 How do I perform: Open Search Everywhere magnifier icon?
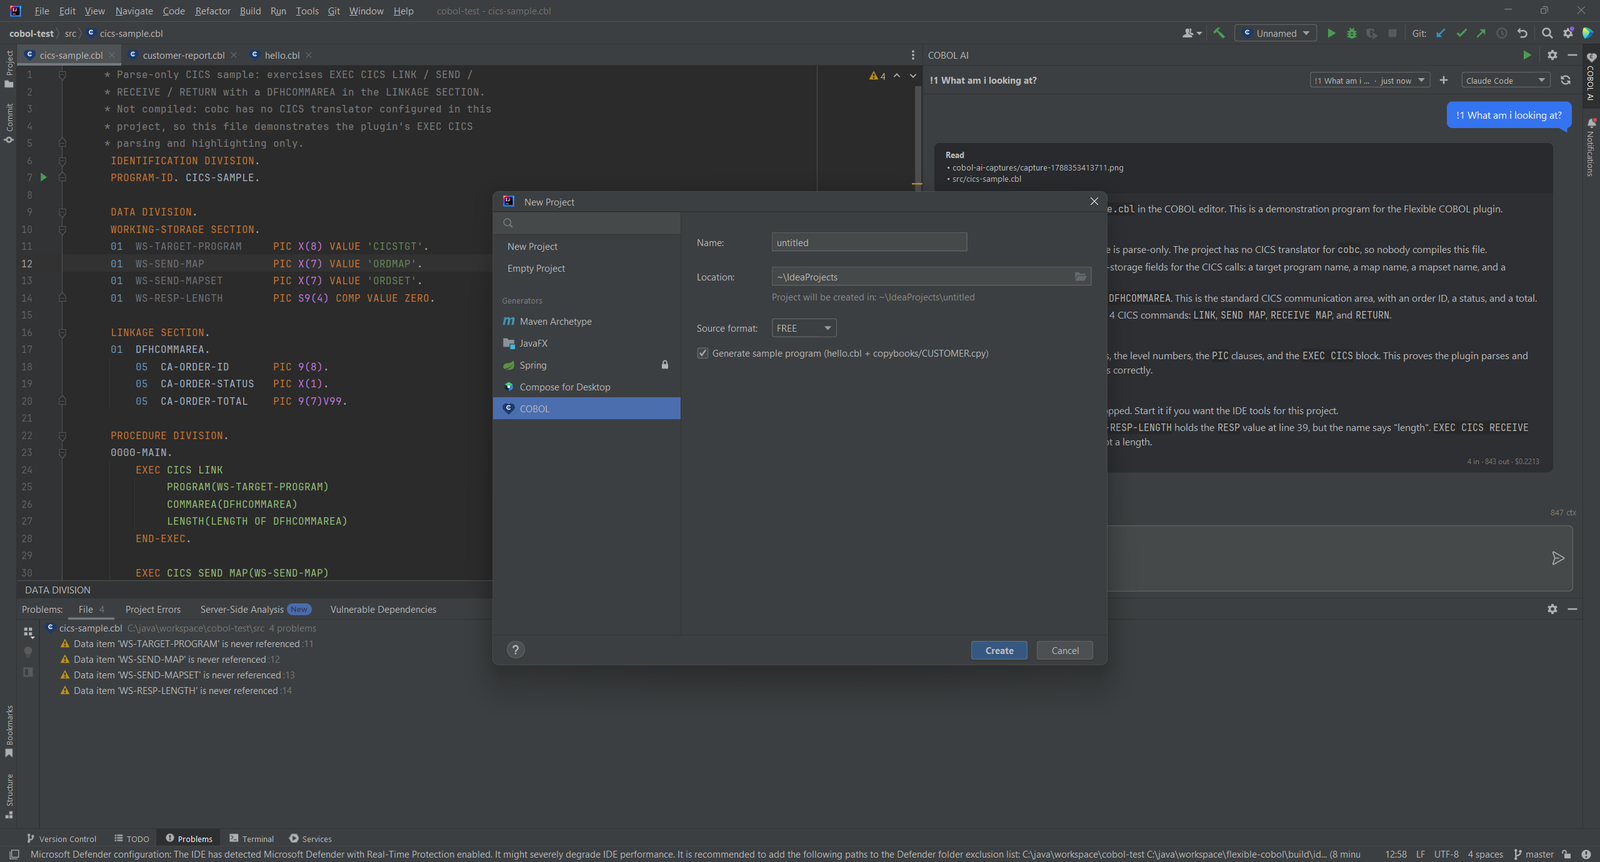pos(1547,33)
